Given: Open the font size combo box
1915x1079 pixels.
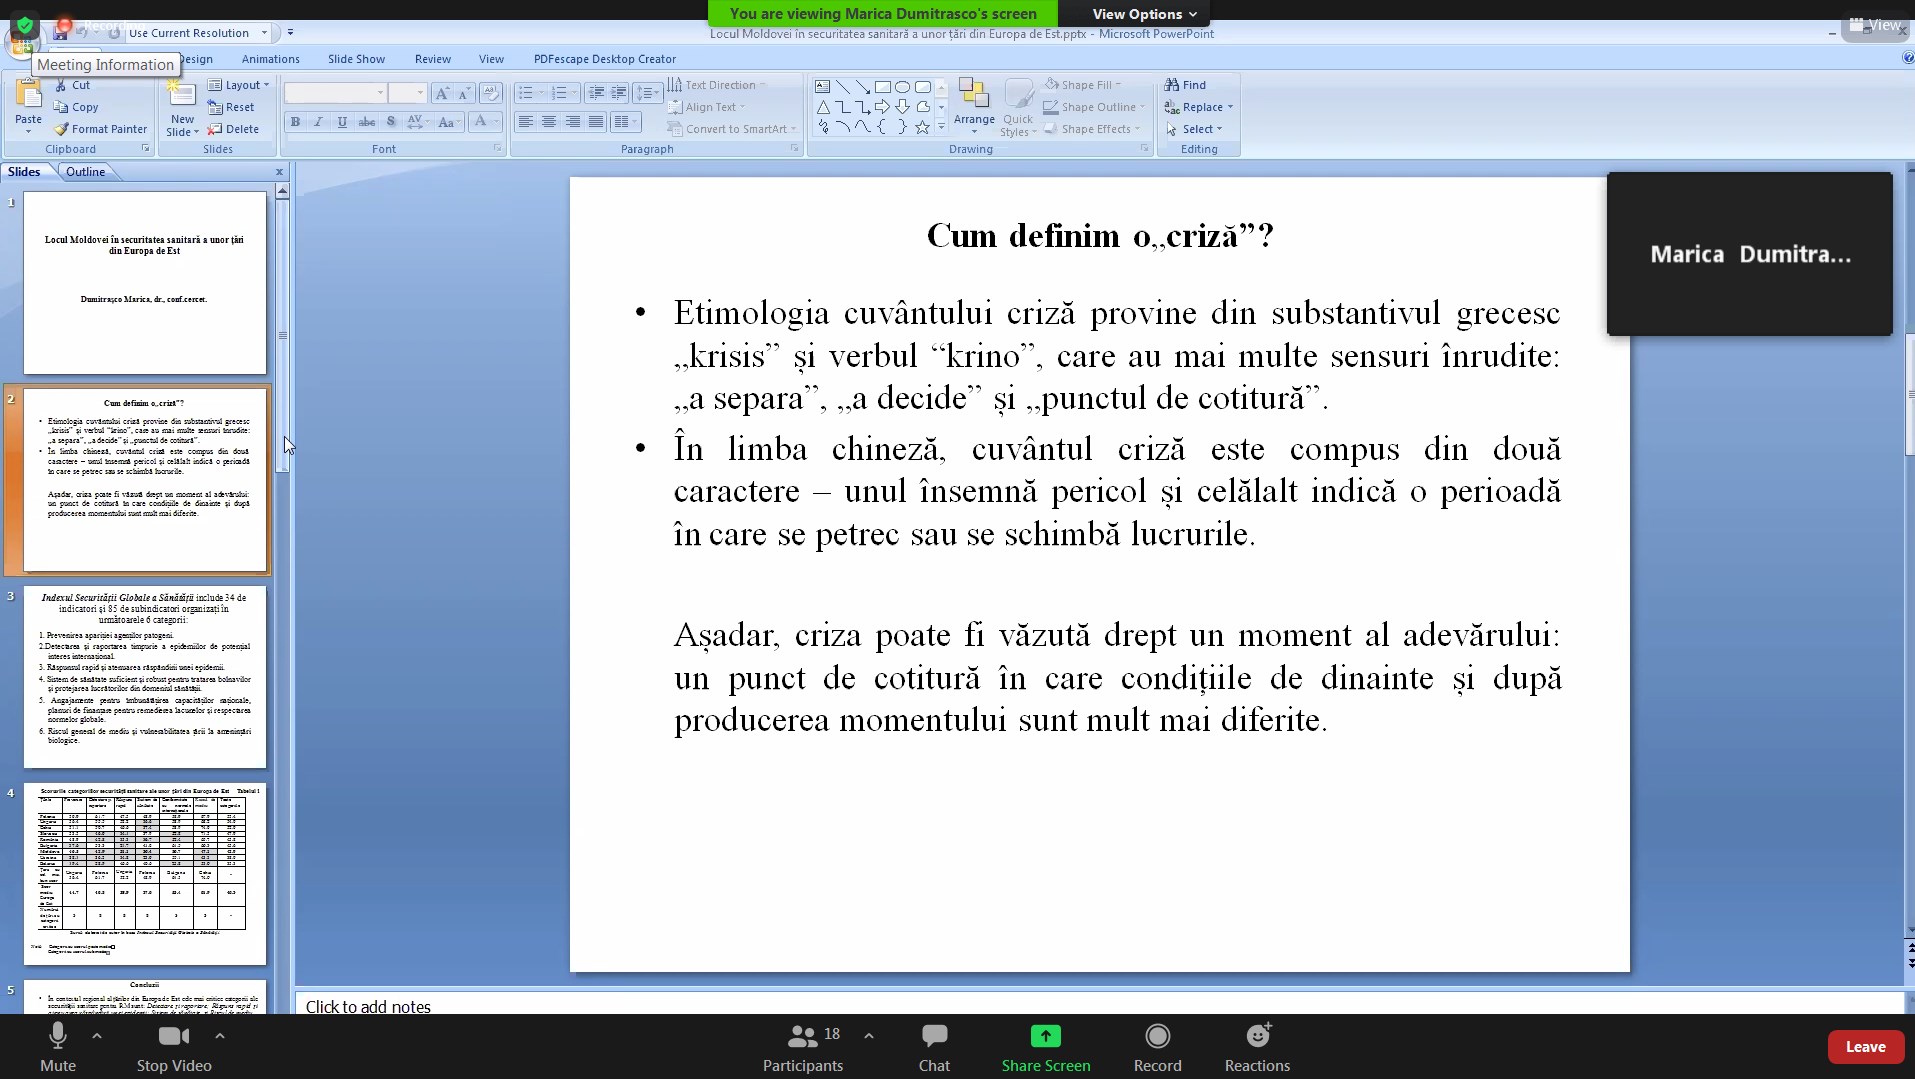Looking at the screenshot, I should (x=407, y=93).
